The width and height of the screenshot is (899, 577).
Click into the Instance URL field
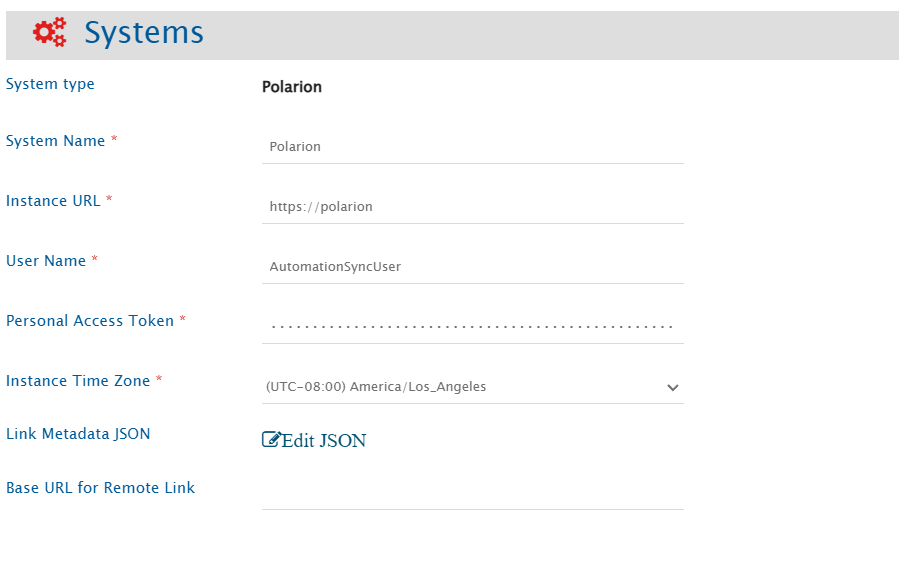click(472, 207)
